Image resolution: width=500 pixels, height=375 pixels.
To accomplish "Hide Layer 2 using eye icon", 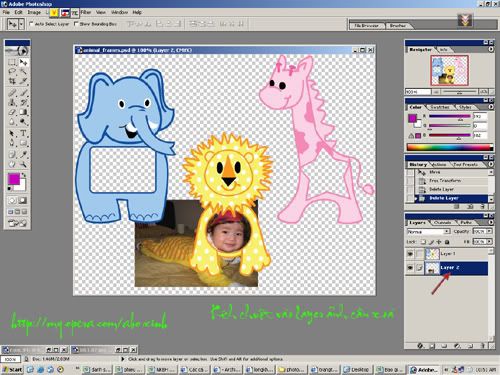I will pyautogui.click(x=410, y=268).
